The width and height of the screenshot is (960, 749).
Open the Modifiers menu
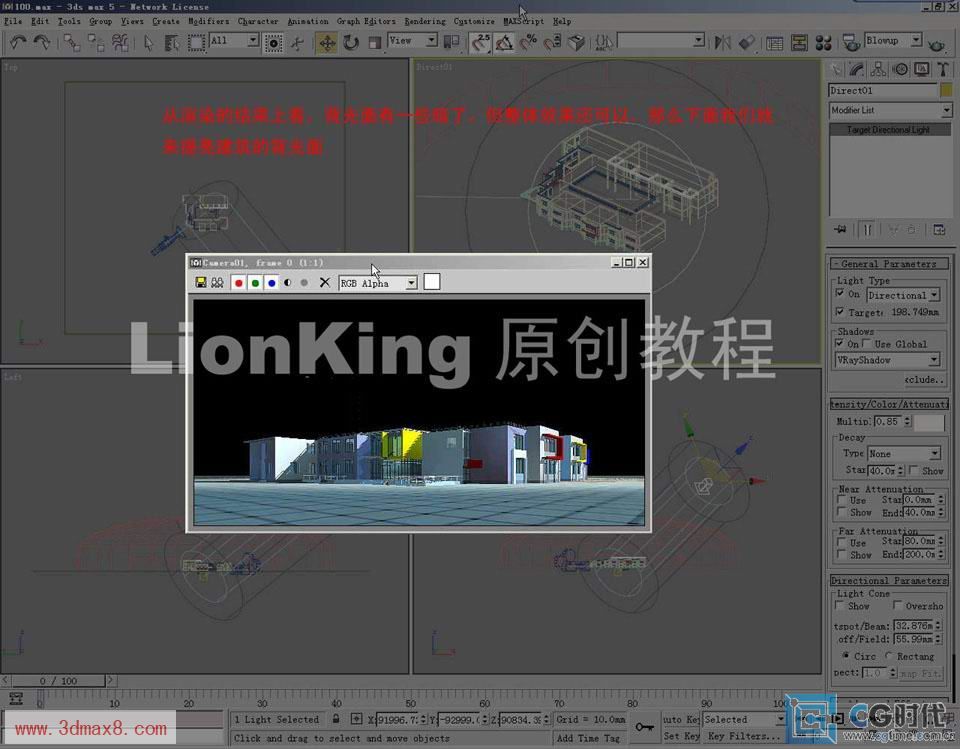(x=208, y=21)
